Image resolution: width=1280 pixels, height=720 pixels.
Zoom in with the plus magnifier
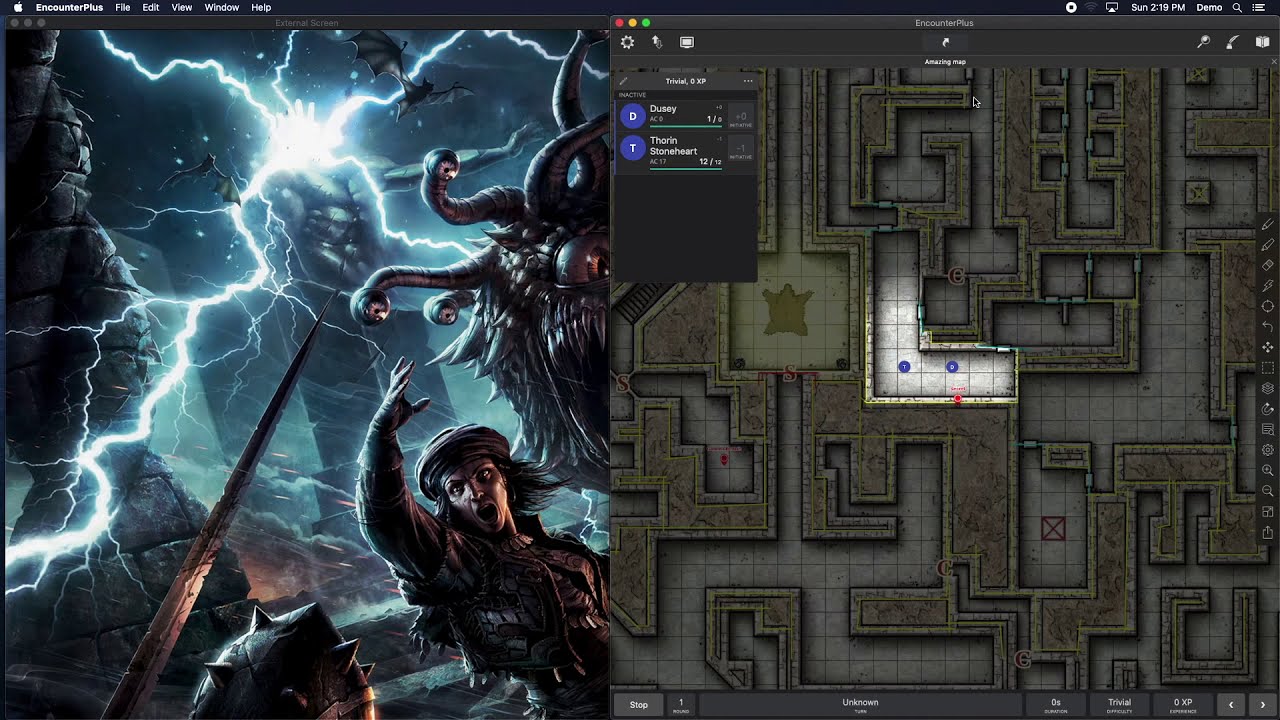(x=1268, y=470)
